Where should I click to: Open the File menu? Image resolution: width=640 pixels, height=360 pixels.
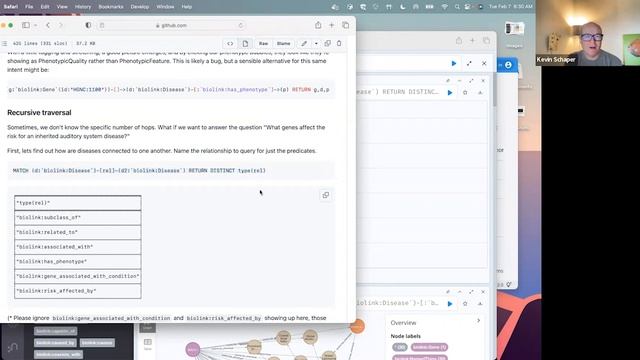click(29, 7)
